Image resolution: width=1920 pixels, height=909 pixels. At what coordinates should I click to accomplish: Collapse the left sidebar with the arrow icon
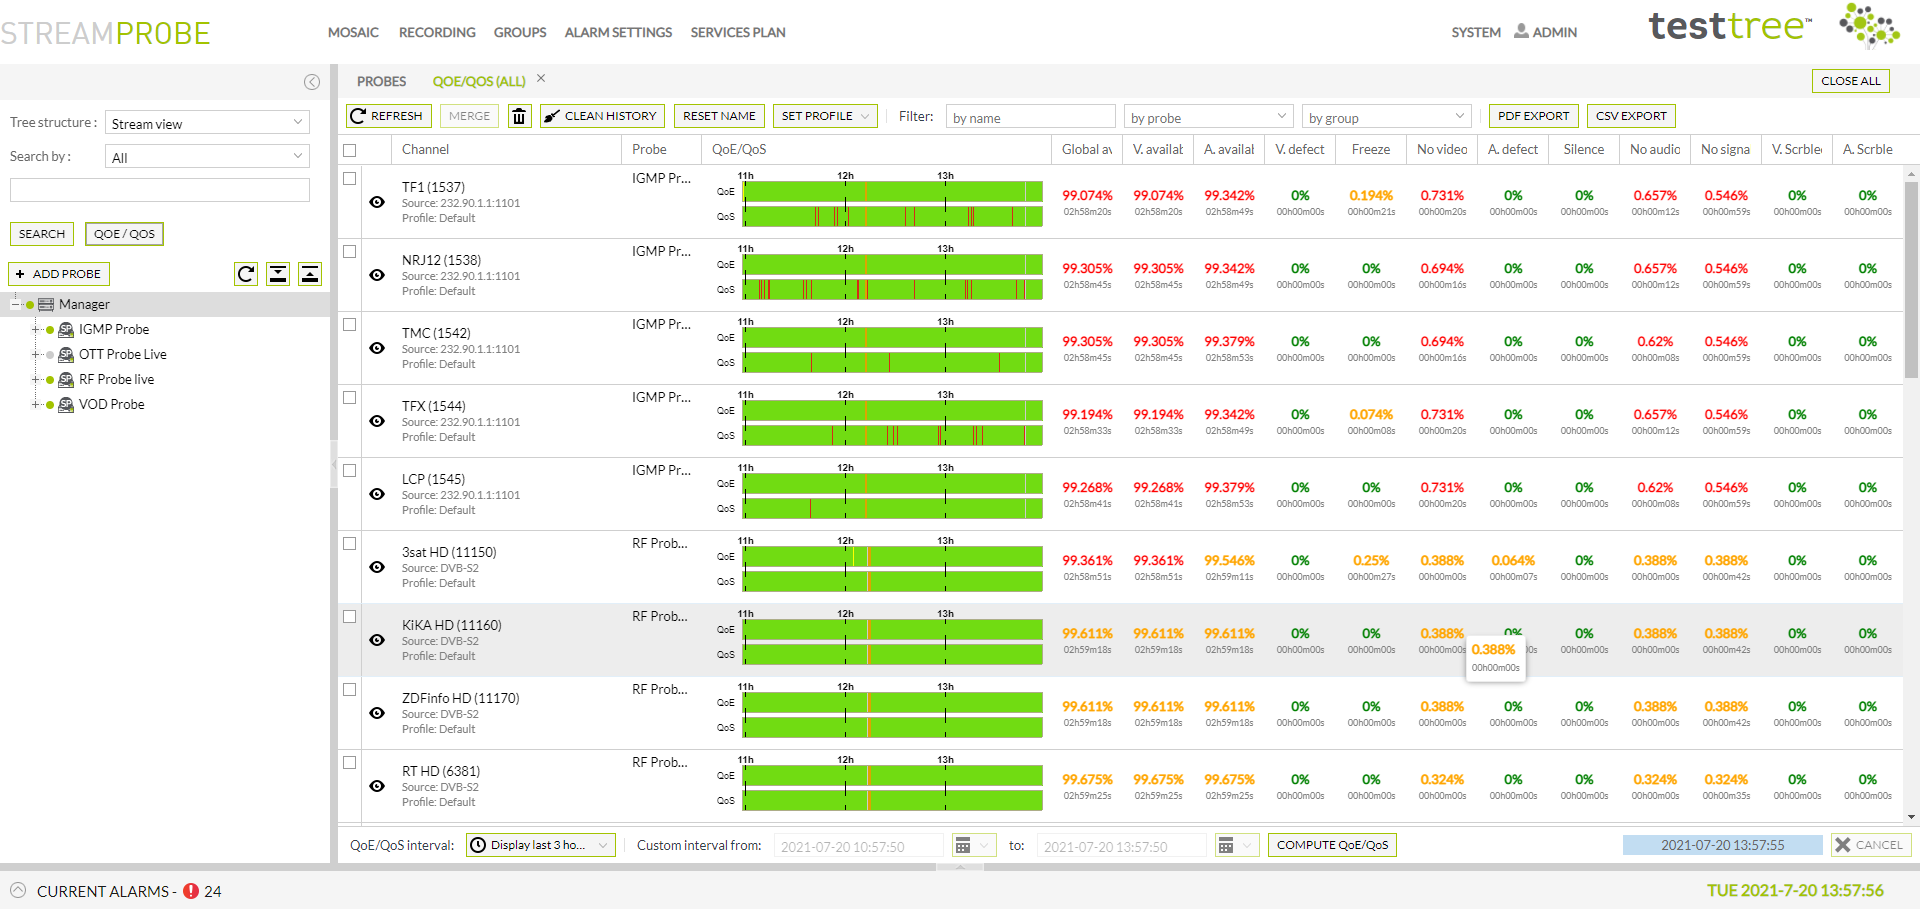[x=312, y=82]
